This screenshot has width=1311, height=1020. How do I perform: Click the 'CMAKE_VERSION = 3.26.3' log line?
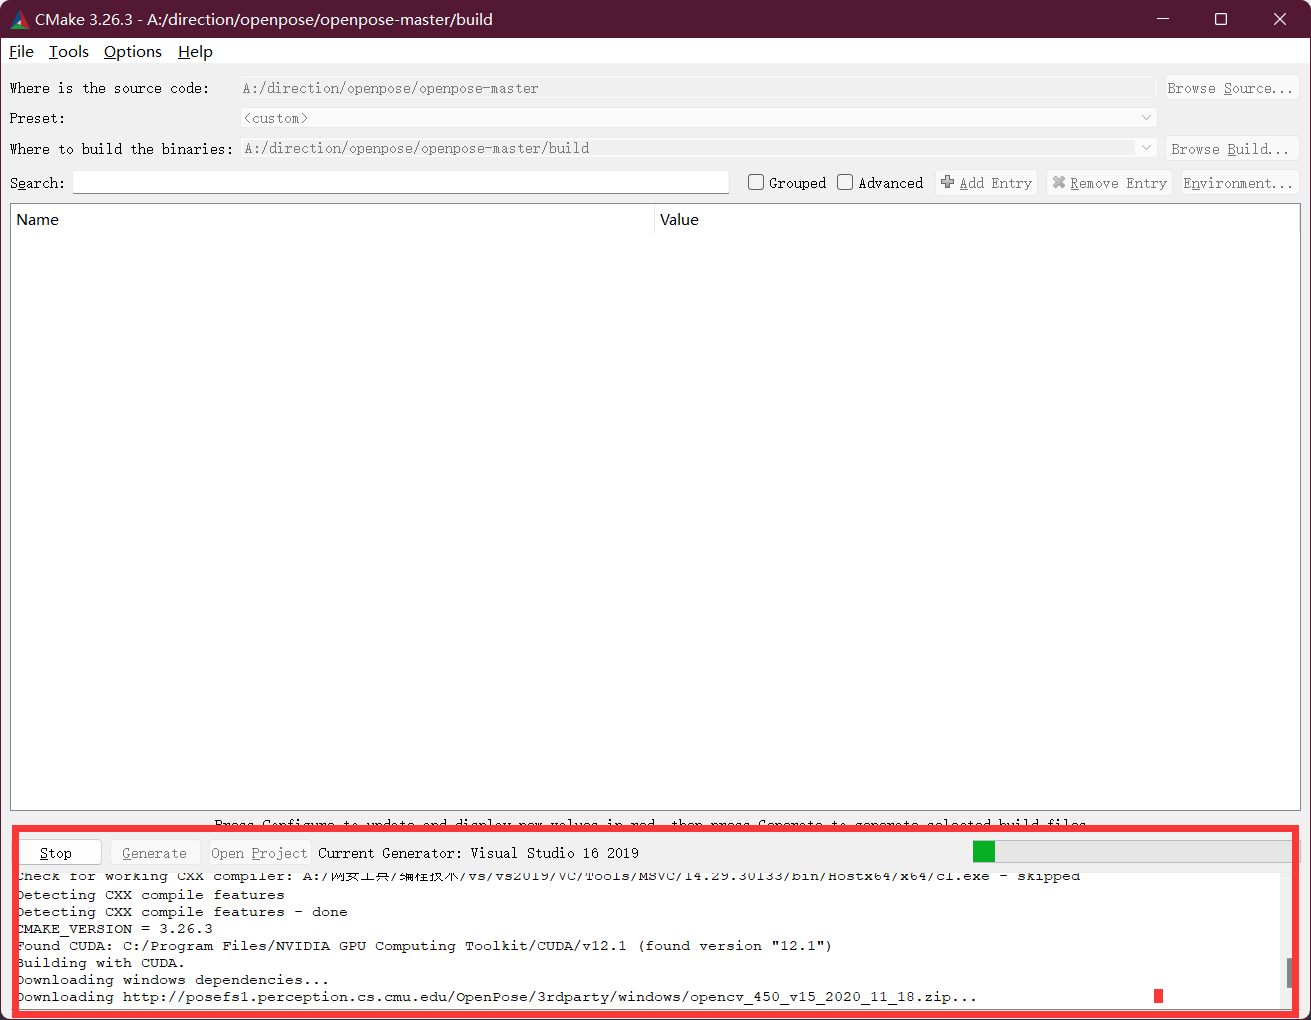click(114, 929)
